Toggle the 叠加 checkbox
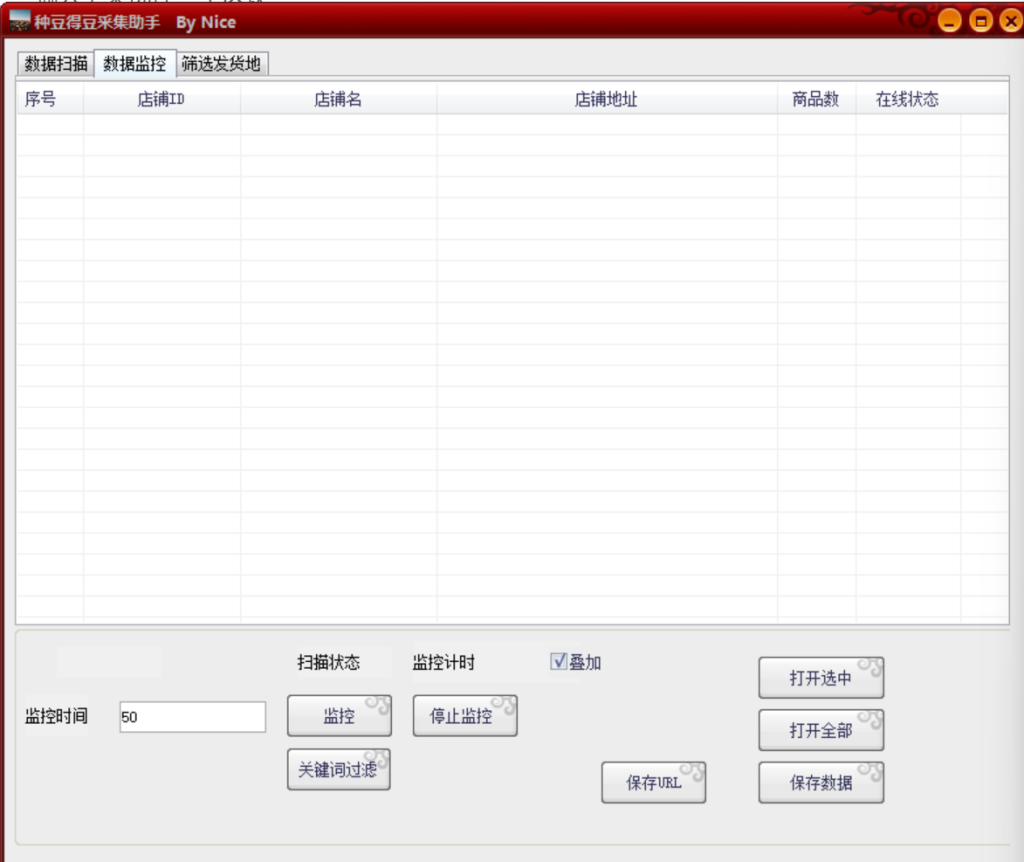 tap(557, 661)
